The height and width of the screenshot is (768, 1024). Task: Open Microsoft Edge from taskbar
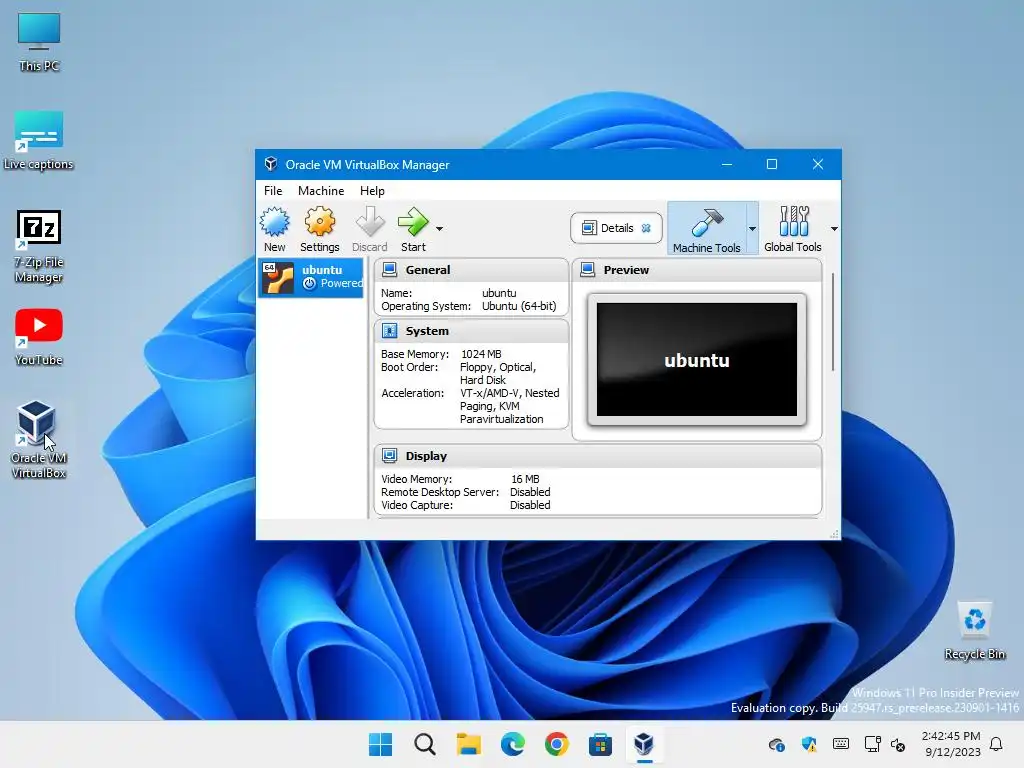(512, 744)
